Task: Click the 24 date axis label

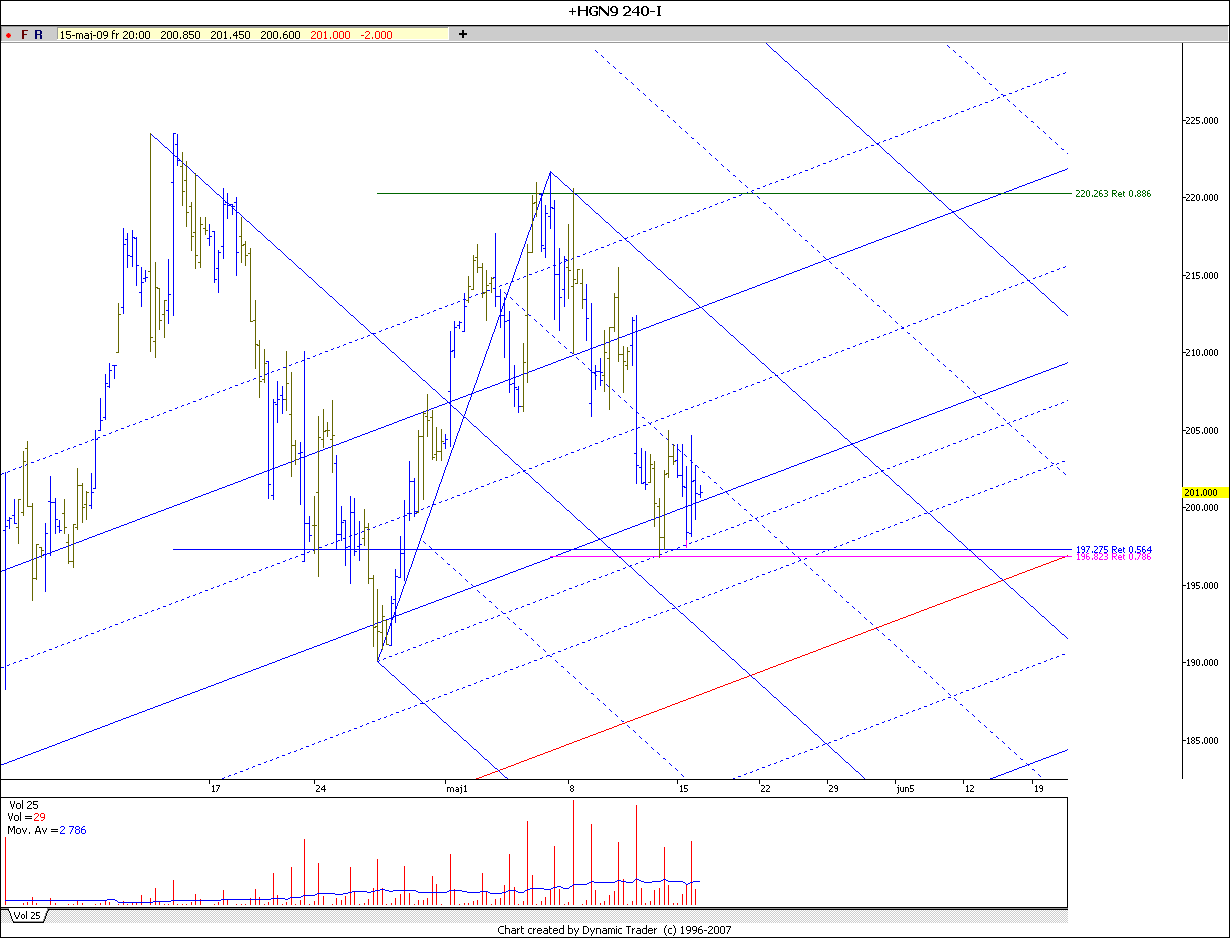Action: coord(320,788)
